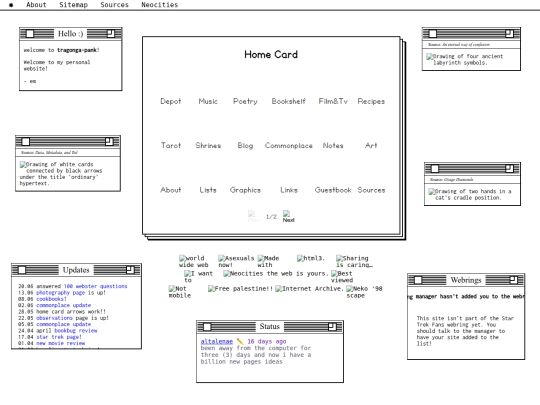Viewport: 540px width, 405px height.
Task: Click the four ancient labyrinth symbols drawing
Action: tap(465, 60)
